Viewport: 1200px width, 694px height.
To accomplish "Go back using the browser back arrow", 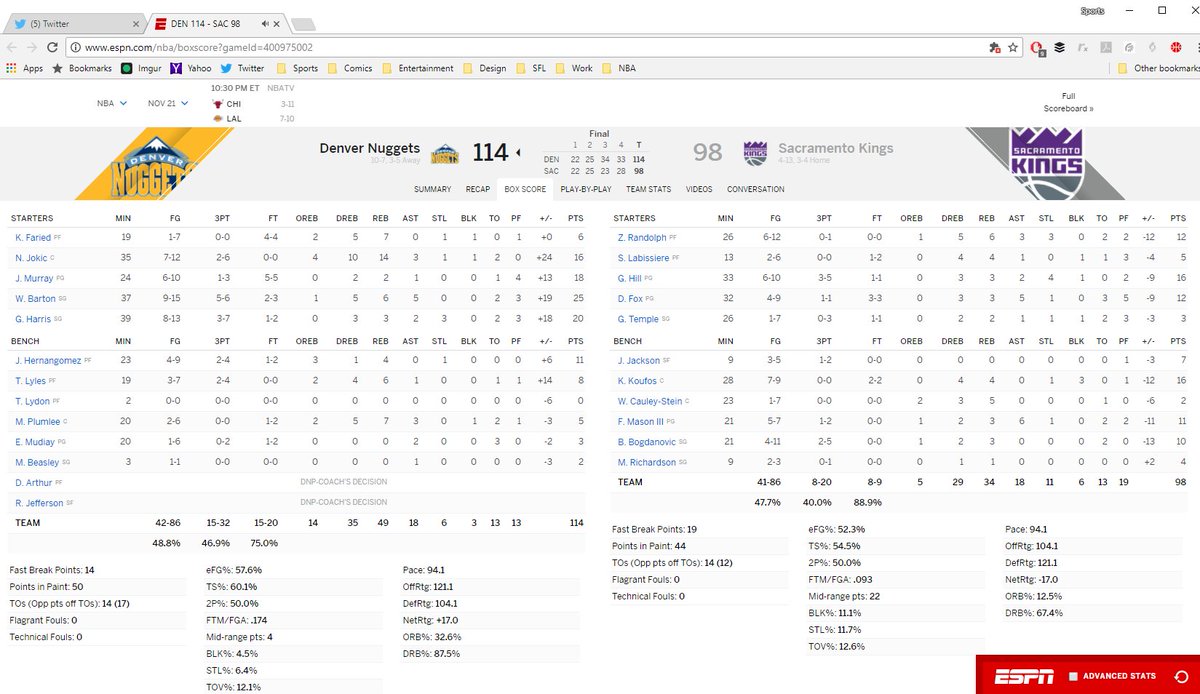I will click(x=12, y=47).
